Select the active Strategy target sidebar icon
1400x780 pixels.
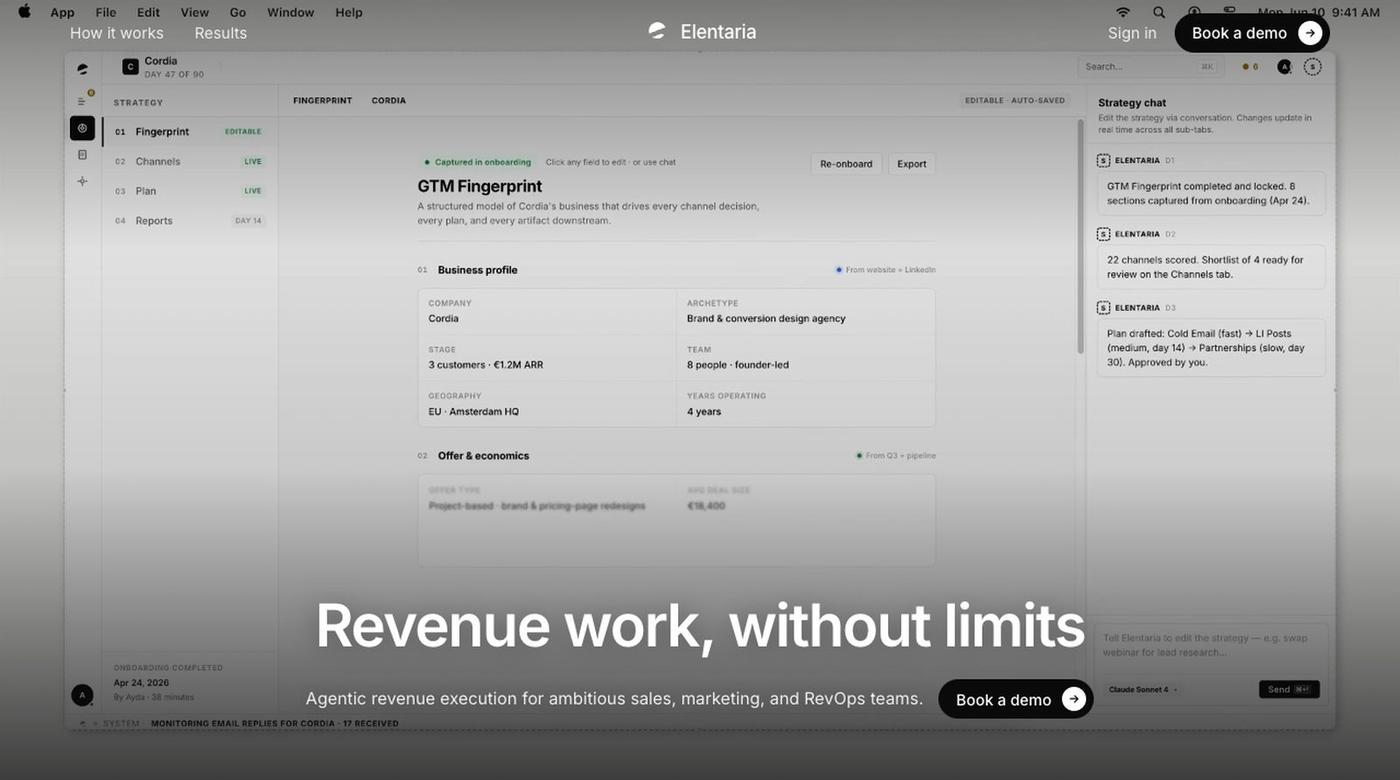tap(82, 128)
